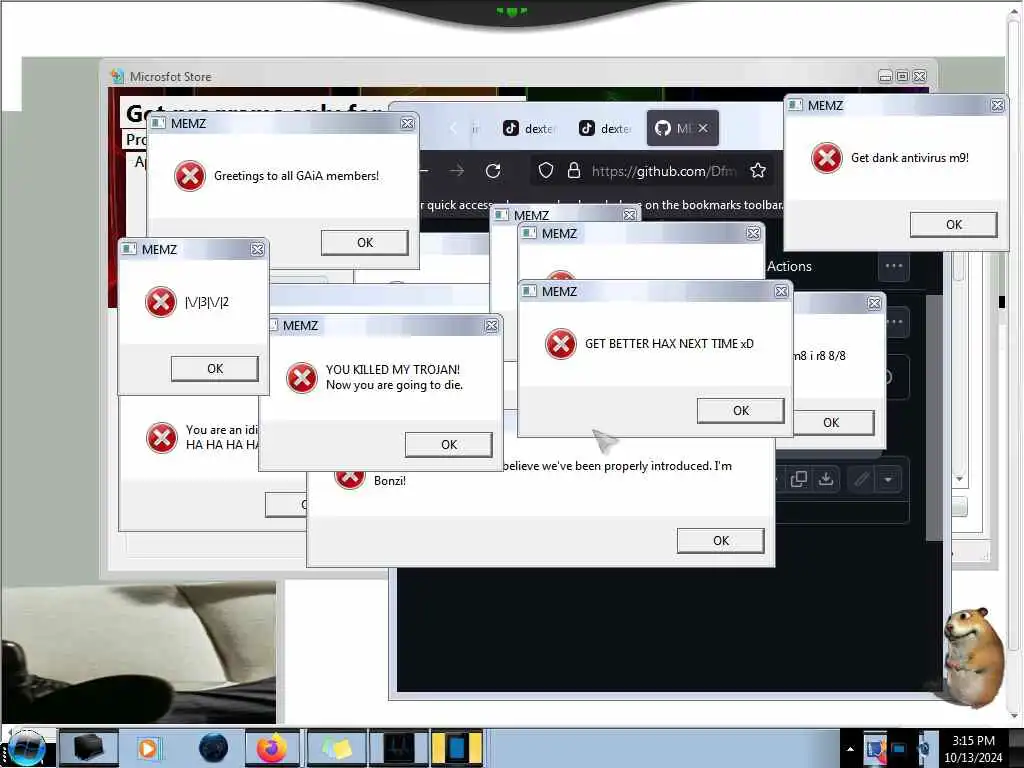This screenshot has width=1024, height=768.
Task: Close the YOU KILLED MY TROJAN dialog
Action: coord(491,325)
